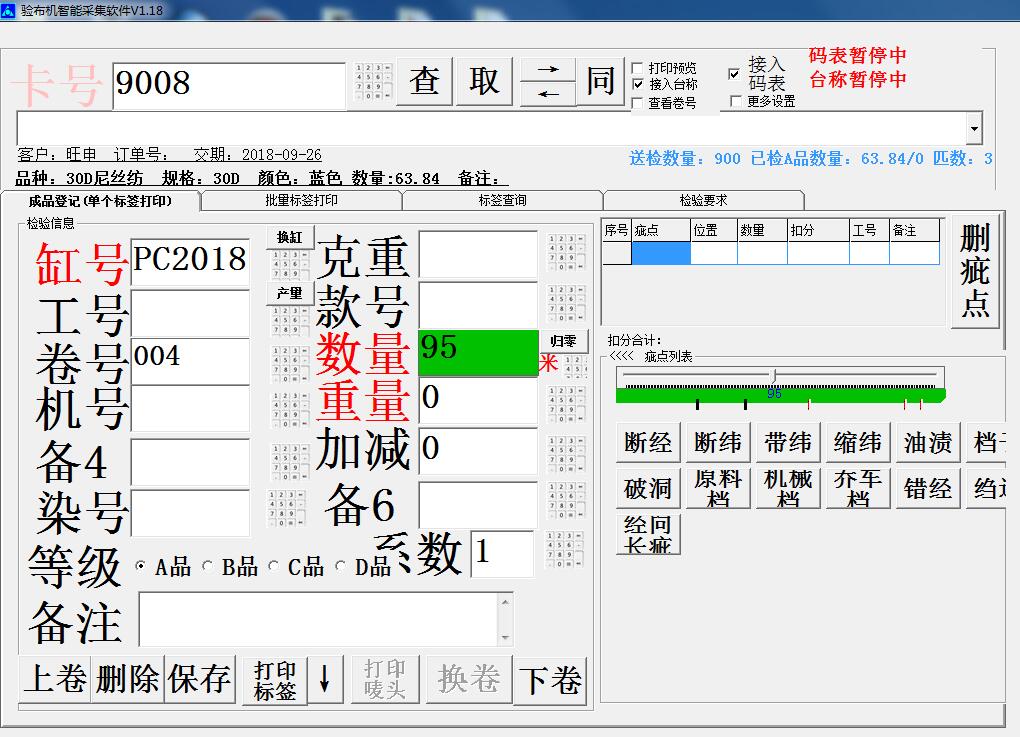Click the 卷号 field containing 004

click(x=190, y=360)
